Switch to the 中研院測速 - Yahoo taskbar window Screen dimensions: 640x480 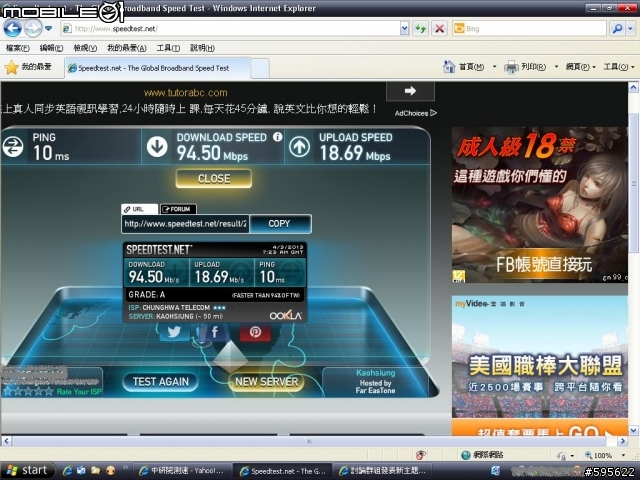pos(182,471)
